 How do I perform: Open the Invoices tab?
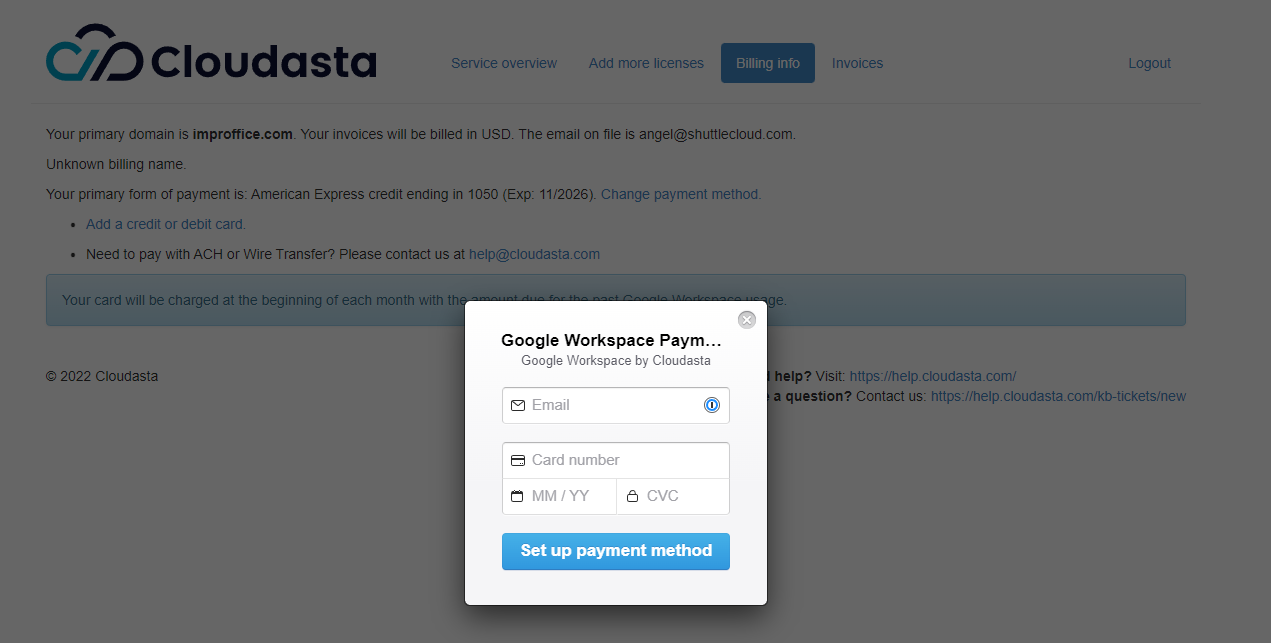click(857, 63)
